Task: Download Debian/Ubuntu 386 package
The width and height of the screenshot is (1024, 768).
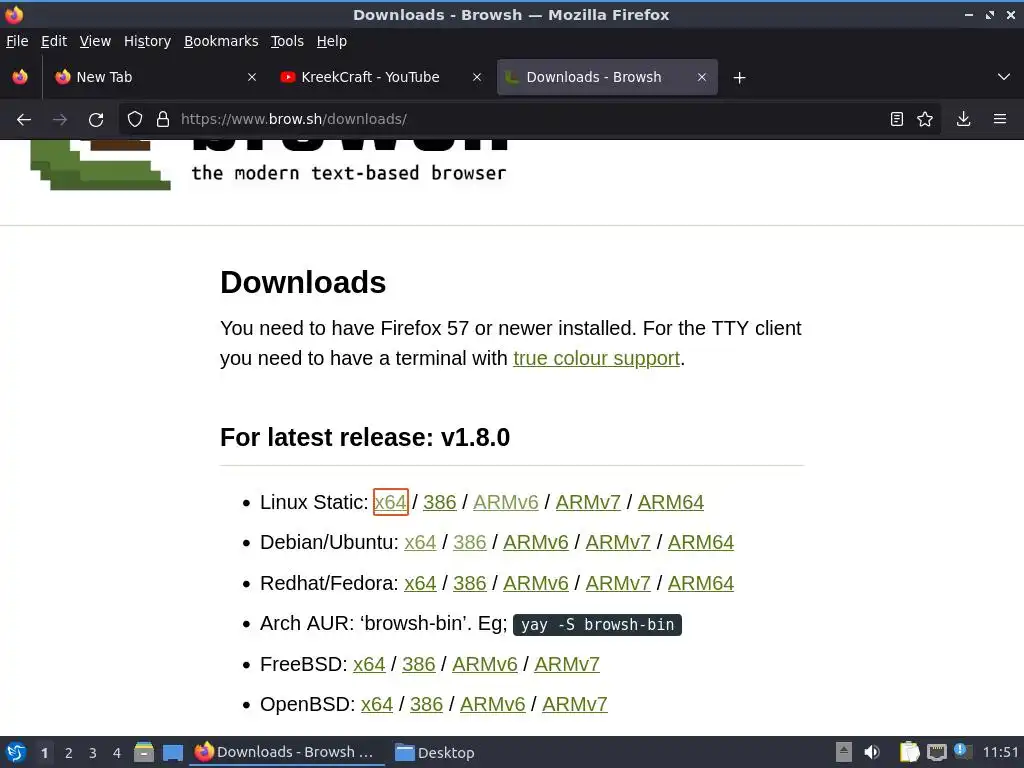Action: click(x=470, y=543)
